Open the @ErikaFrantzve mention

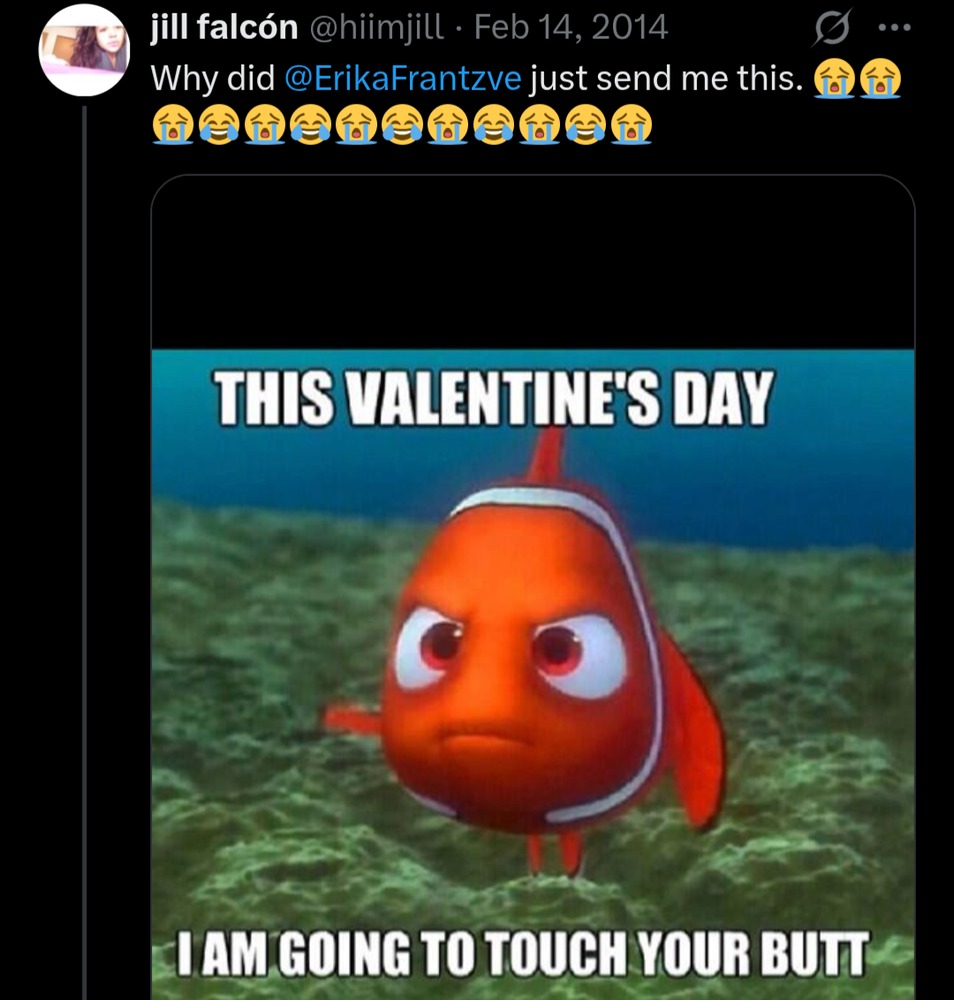pyautogui.click(x=402, y=79)
